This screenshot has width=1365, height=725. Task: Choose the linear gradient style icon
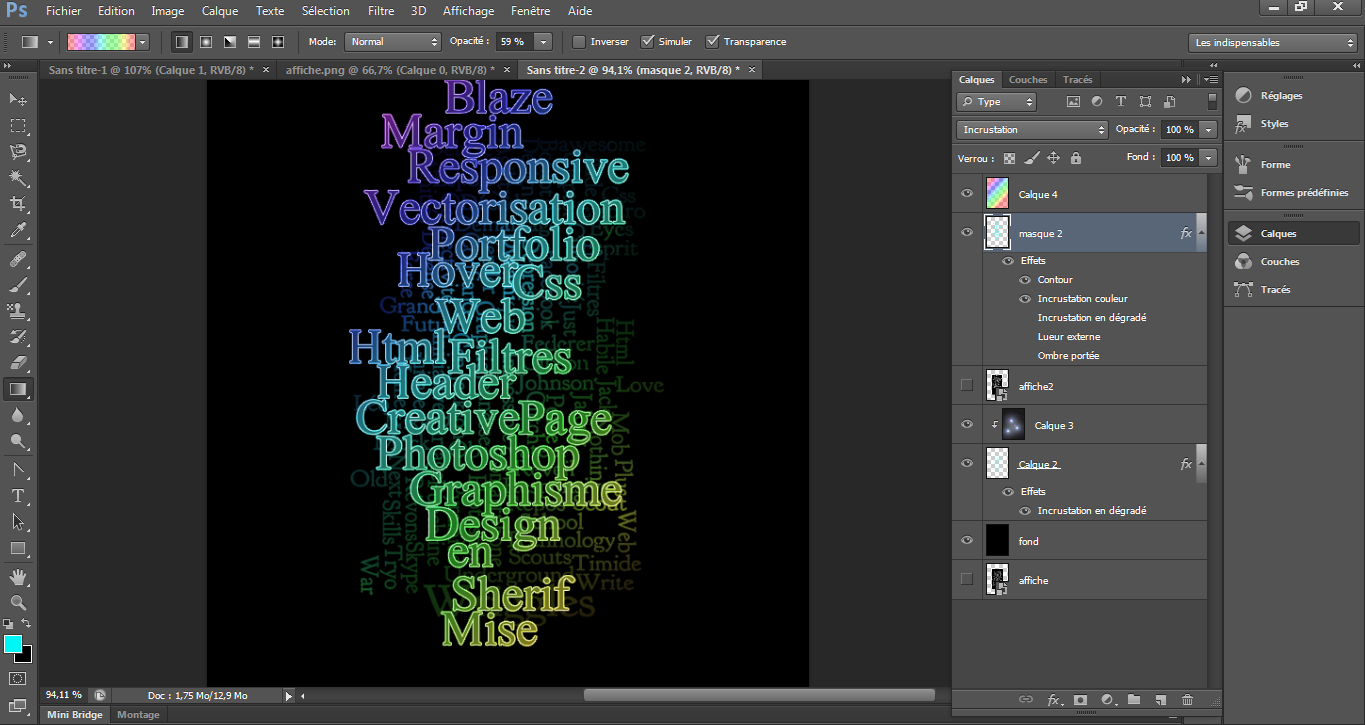coord(182,42)
